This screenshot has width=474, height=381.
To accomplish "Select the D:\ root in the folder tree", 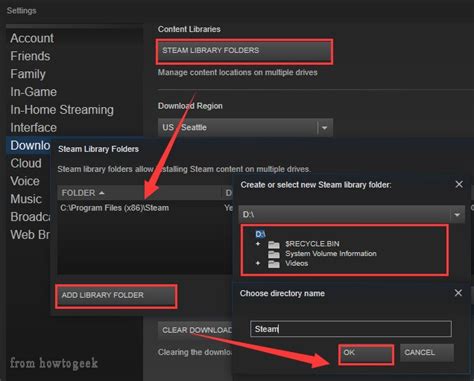I will 260,234.
